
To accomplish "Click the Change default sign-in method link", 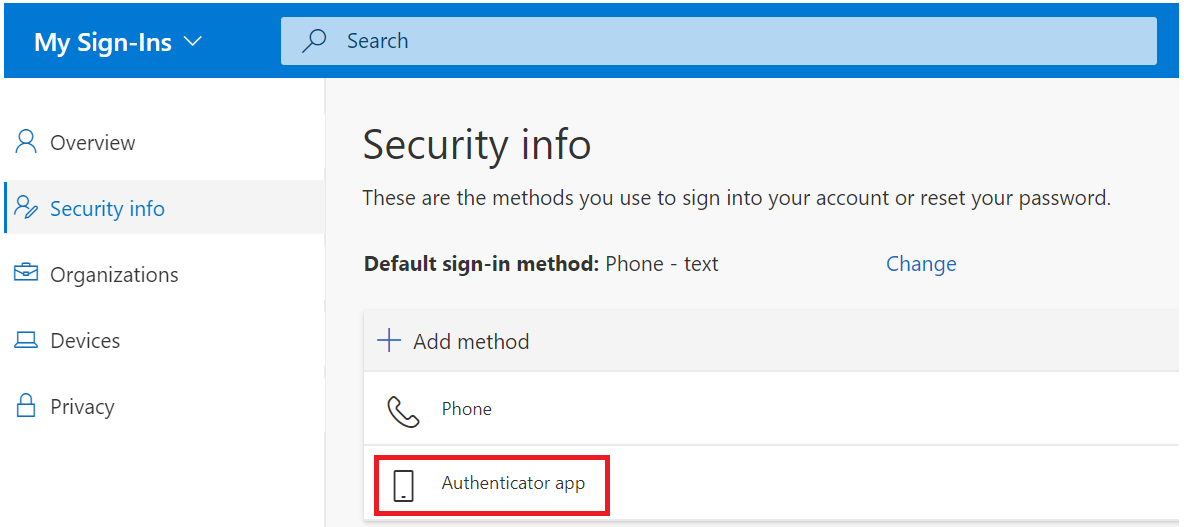I will pos(921,264).
